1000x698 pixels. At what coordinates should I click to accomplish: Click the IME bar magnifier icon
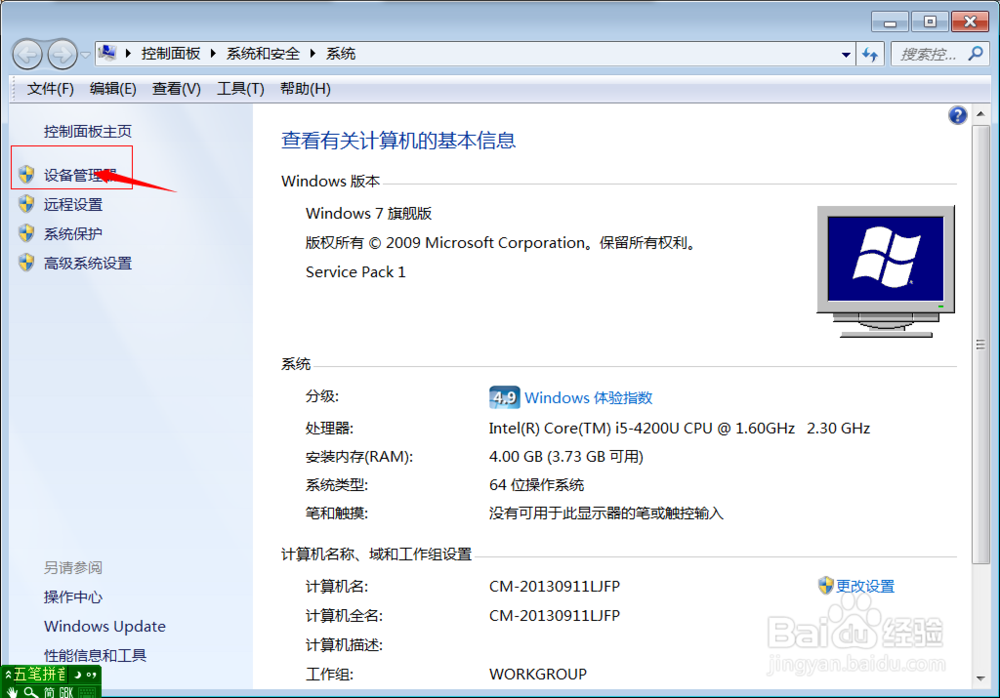pos(30,692)
